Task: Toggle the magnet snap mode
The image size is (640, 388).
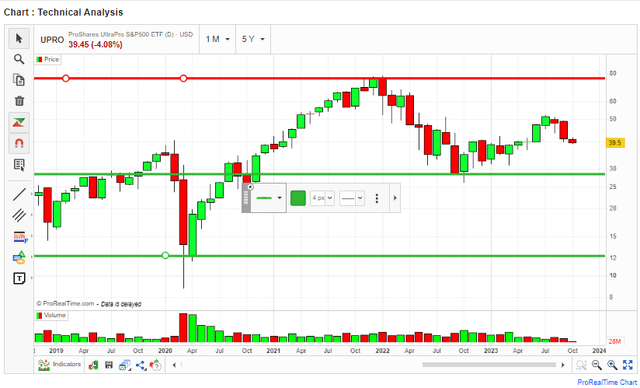Action: [x=19, y=143]
